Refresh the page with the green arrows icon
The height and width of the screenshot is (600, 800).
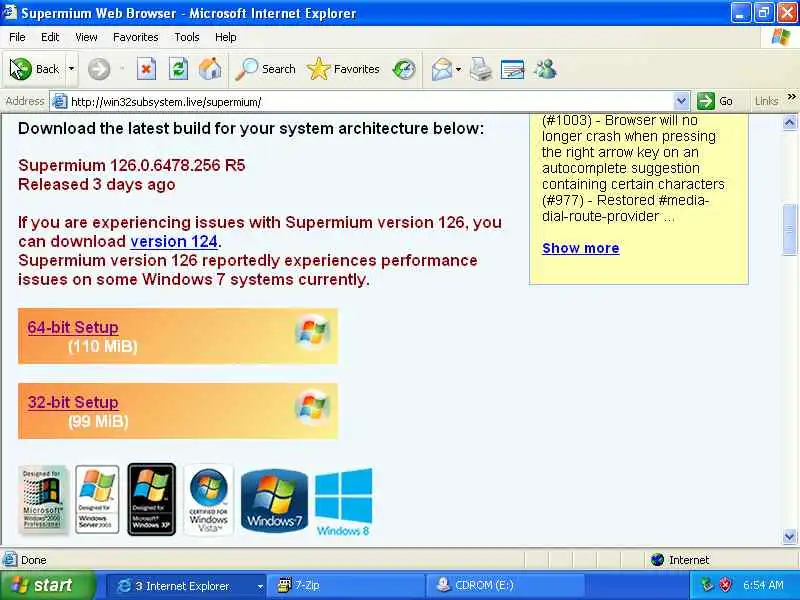click(179, 69)
